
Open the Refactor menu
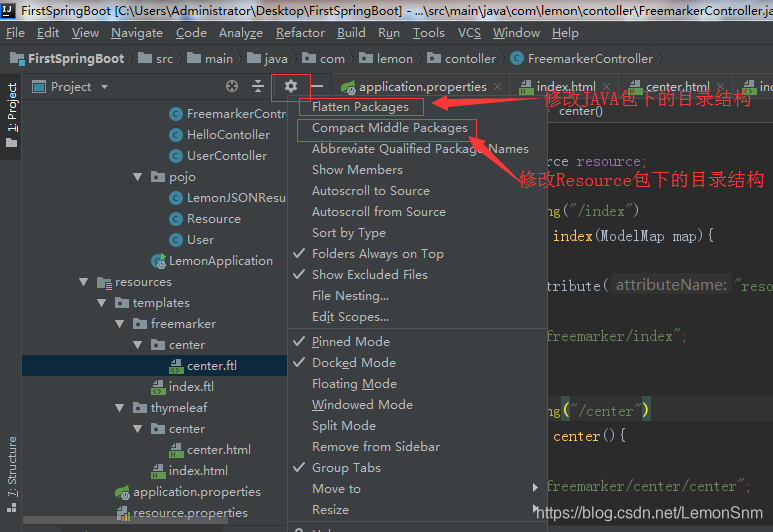pyautogui.click(x=300, y=33)
